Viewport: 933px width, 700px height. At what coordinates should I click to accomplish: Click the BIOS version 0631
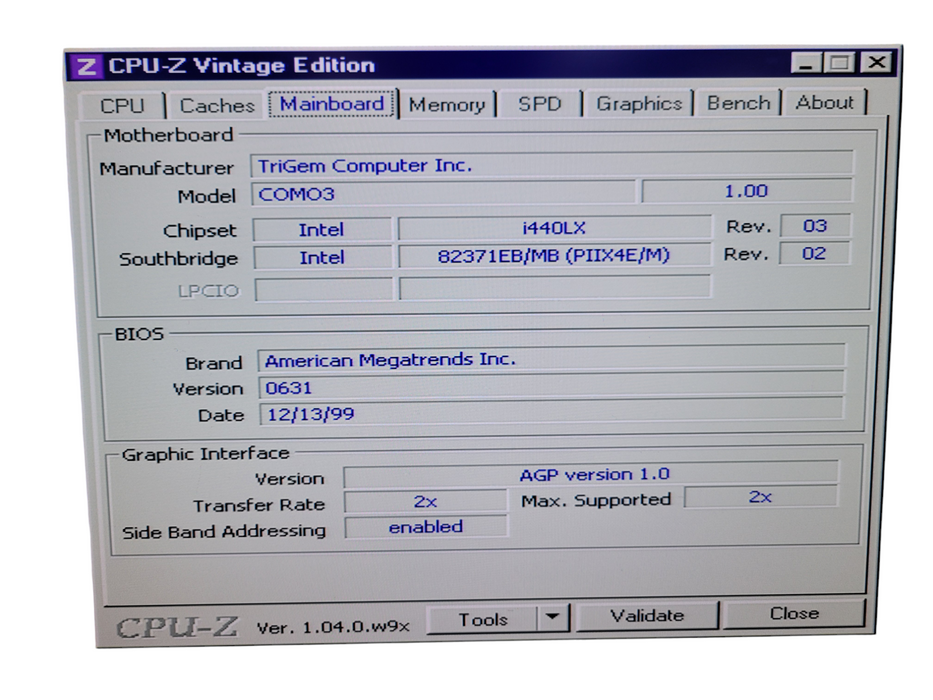click(x=552, y=386)
